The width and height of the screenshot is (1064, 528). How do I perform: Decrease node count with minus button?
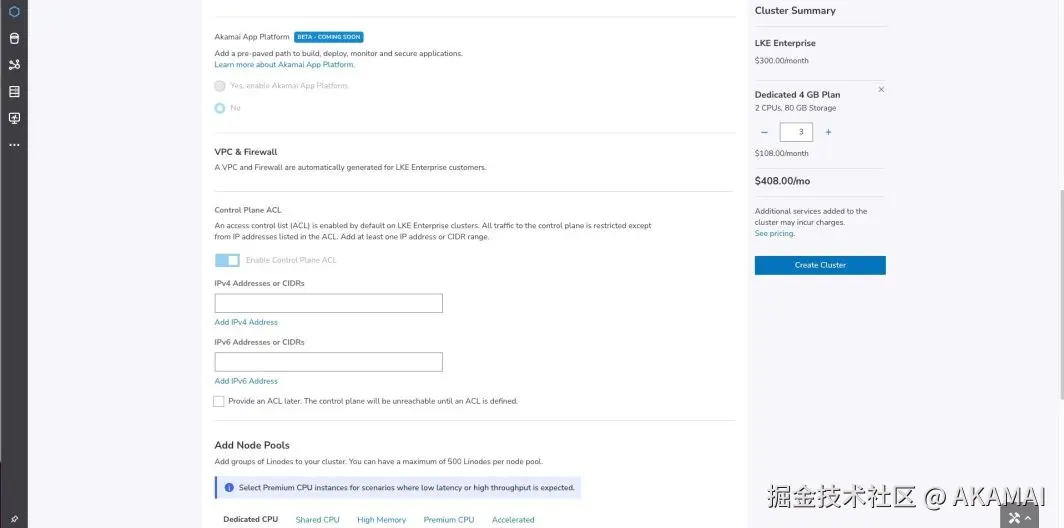[764, 132]
